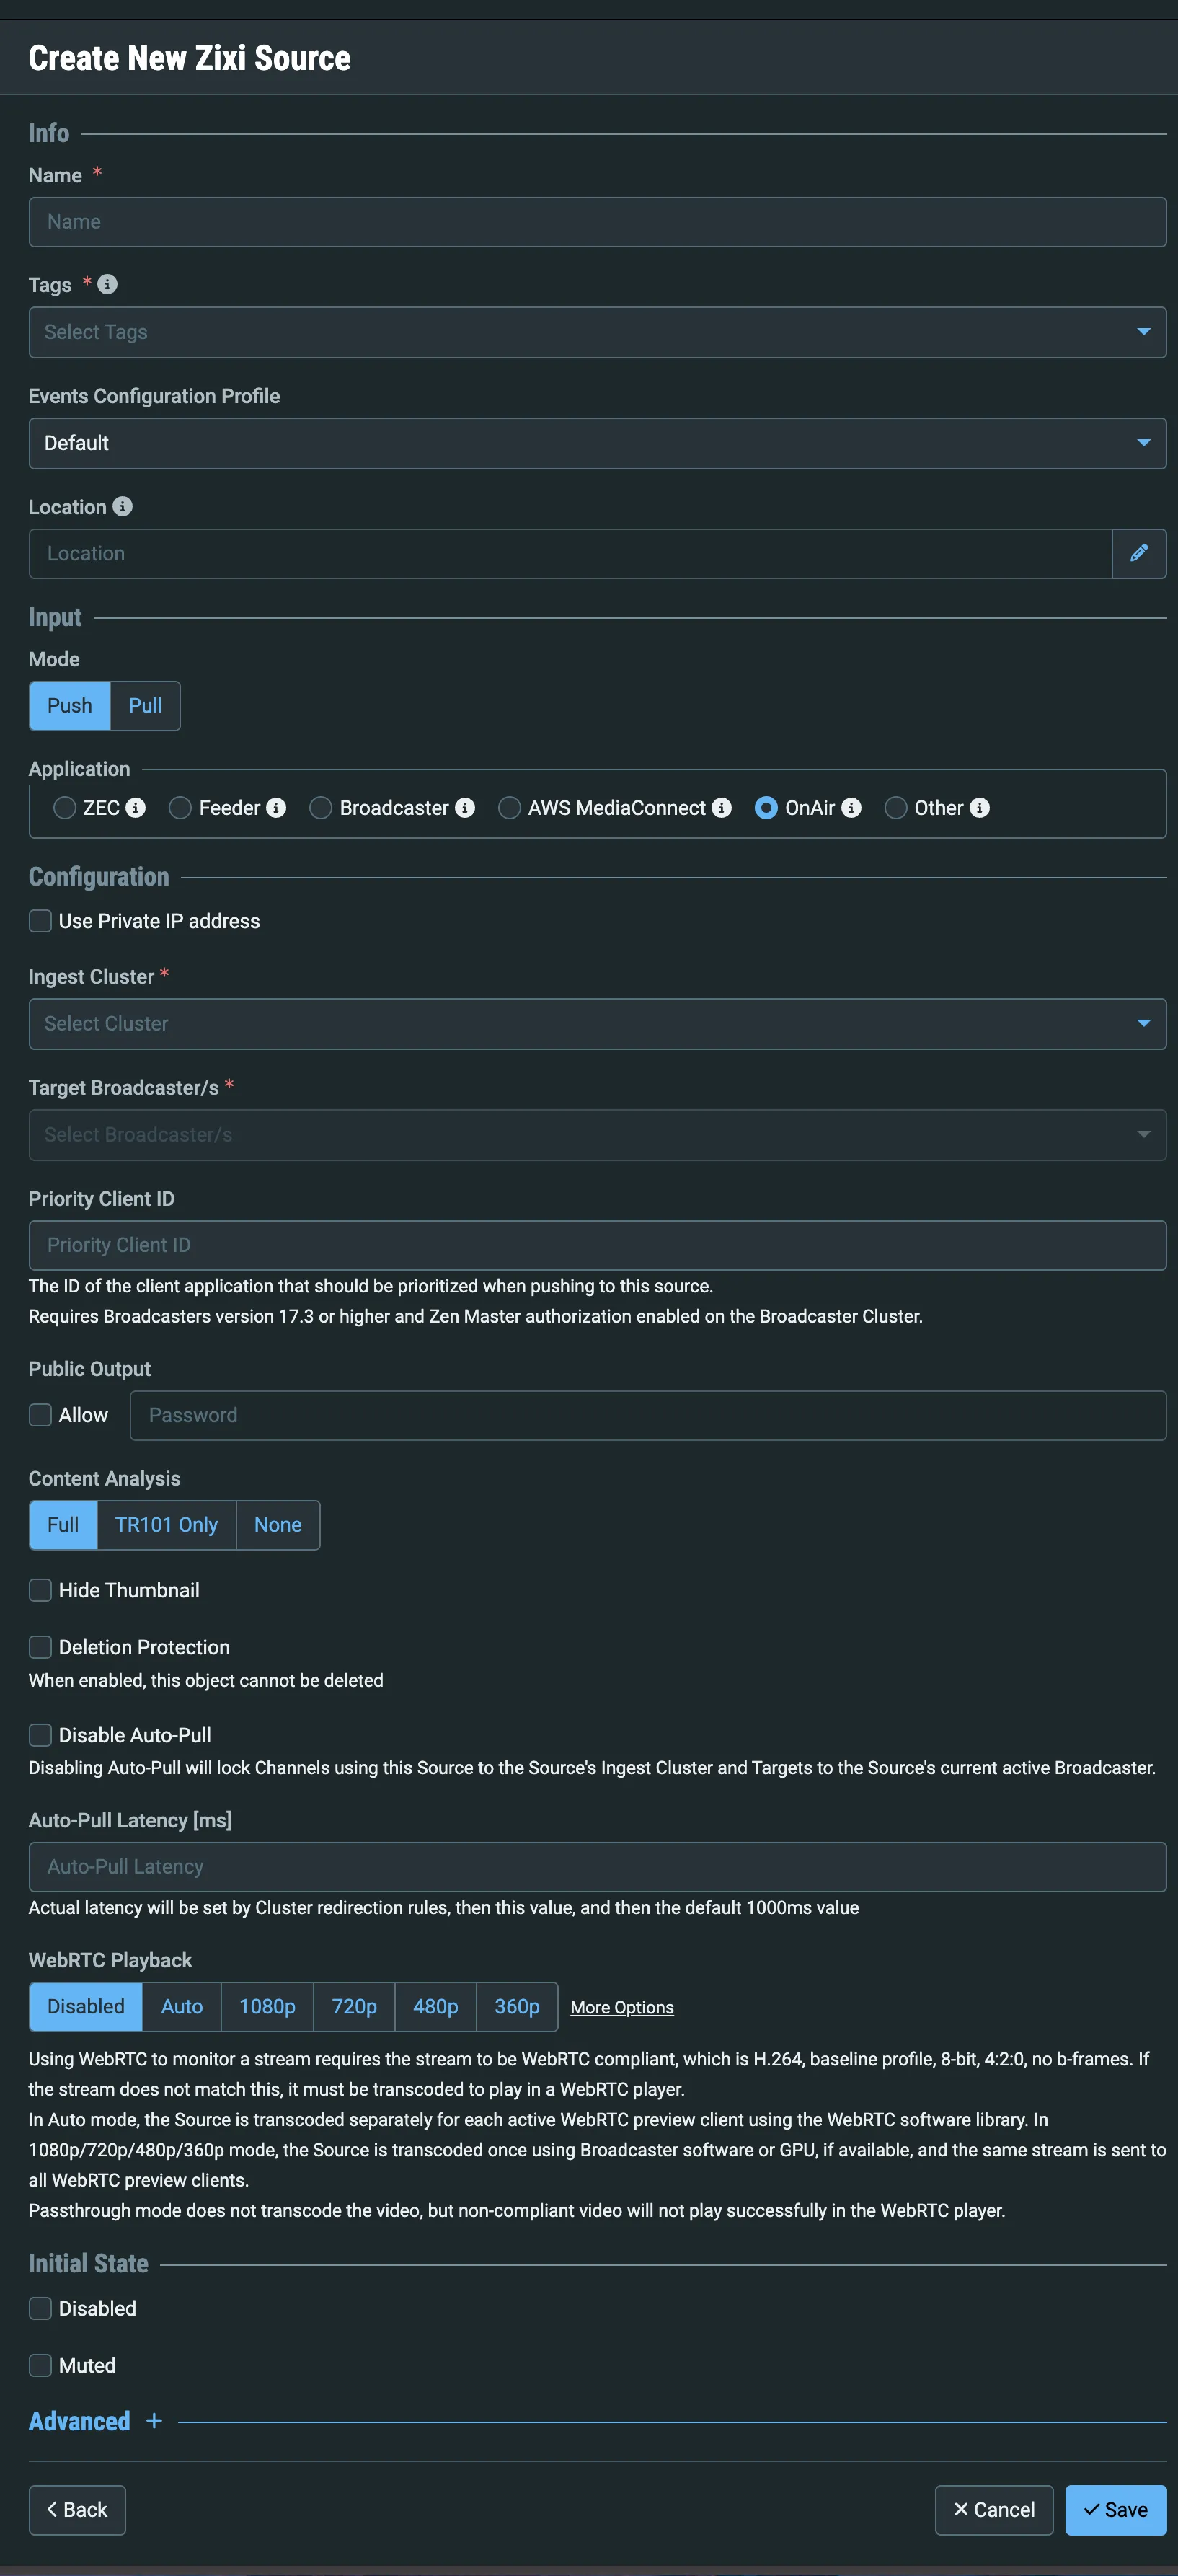Image resolution: width=1178 pixels, height=2576 pixels.
Task: Click the Location info icon
Action: point(122,506)
